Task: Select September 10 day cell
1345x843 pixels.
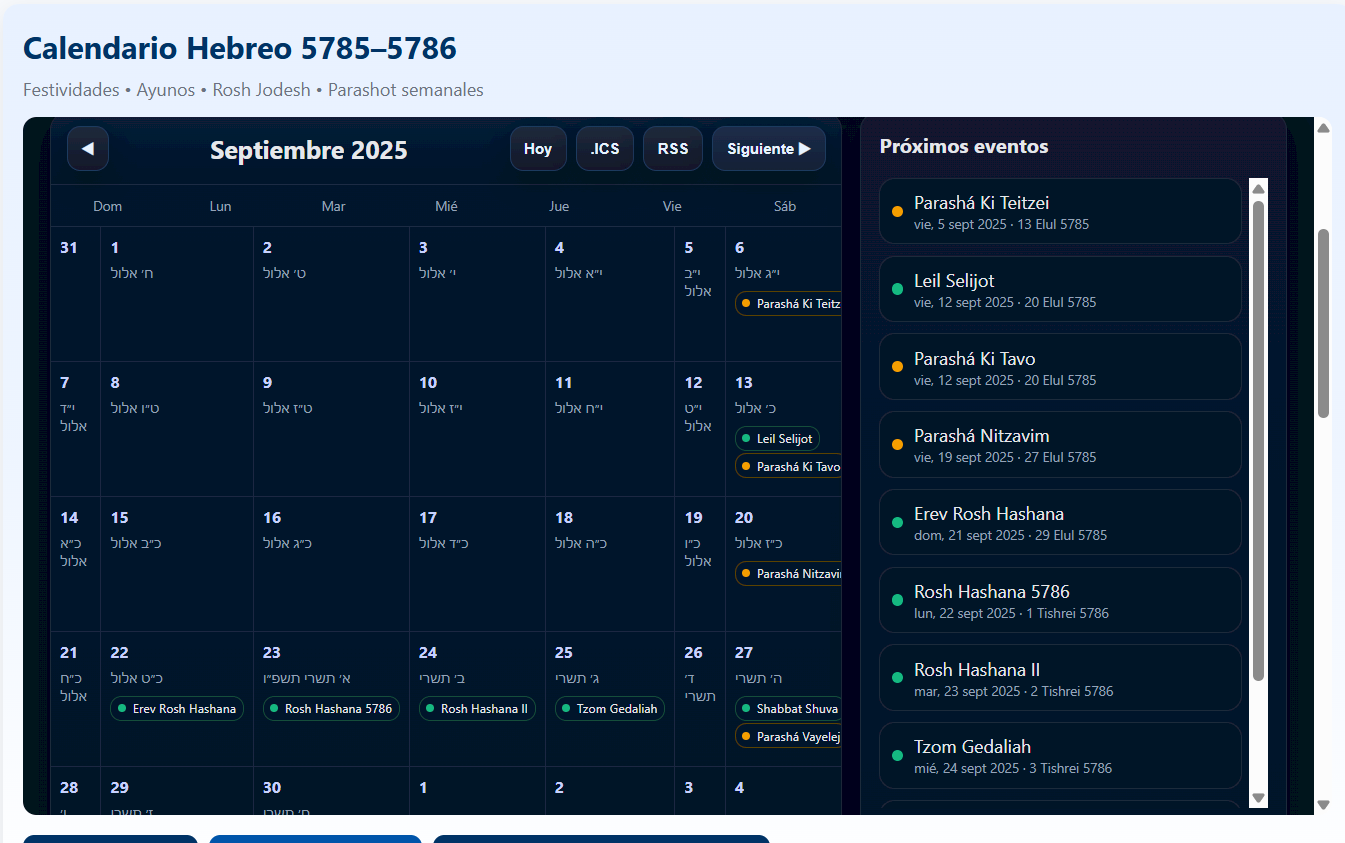Action: [477, 428]
